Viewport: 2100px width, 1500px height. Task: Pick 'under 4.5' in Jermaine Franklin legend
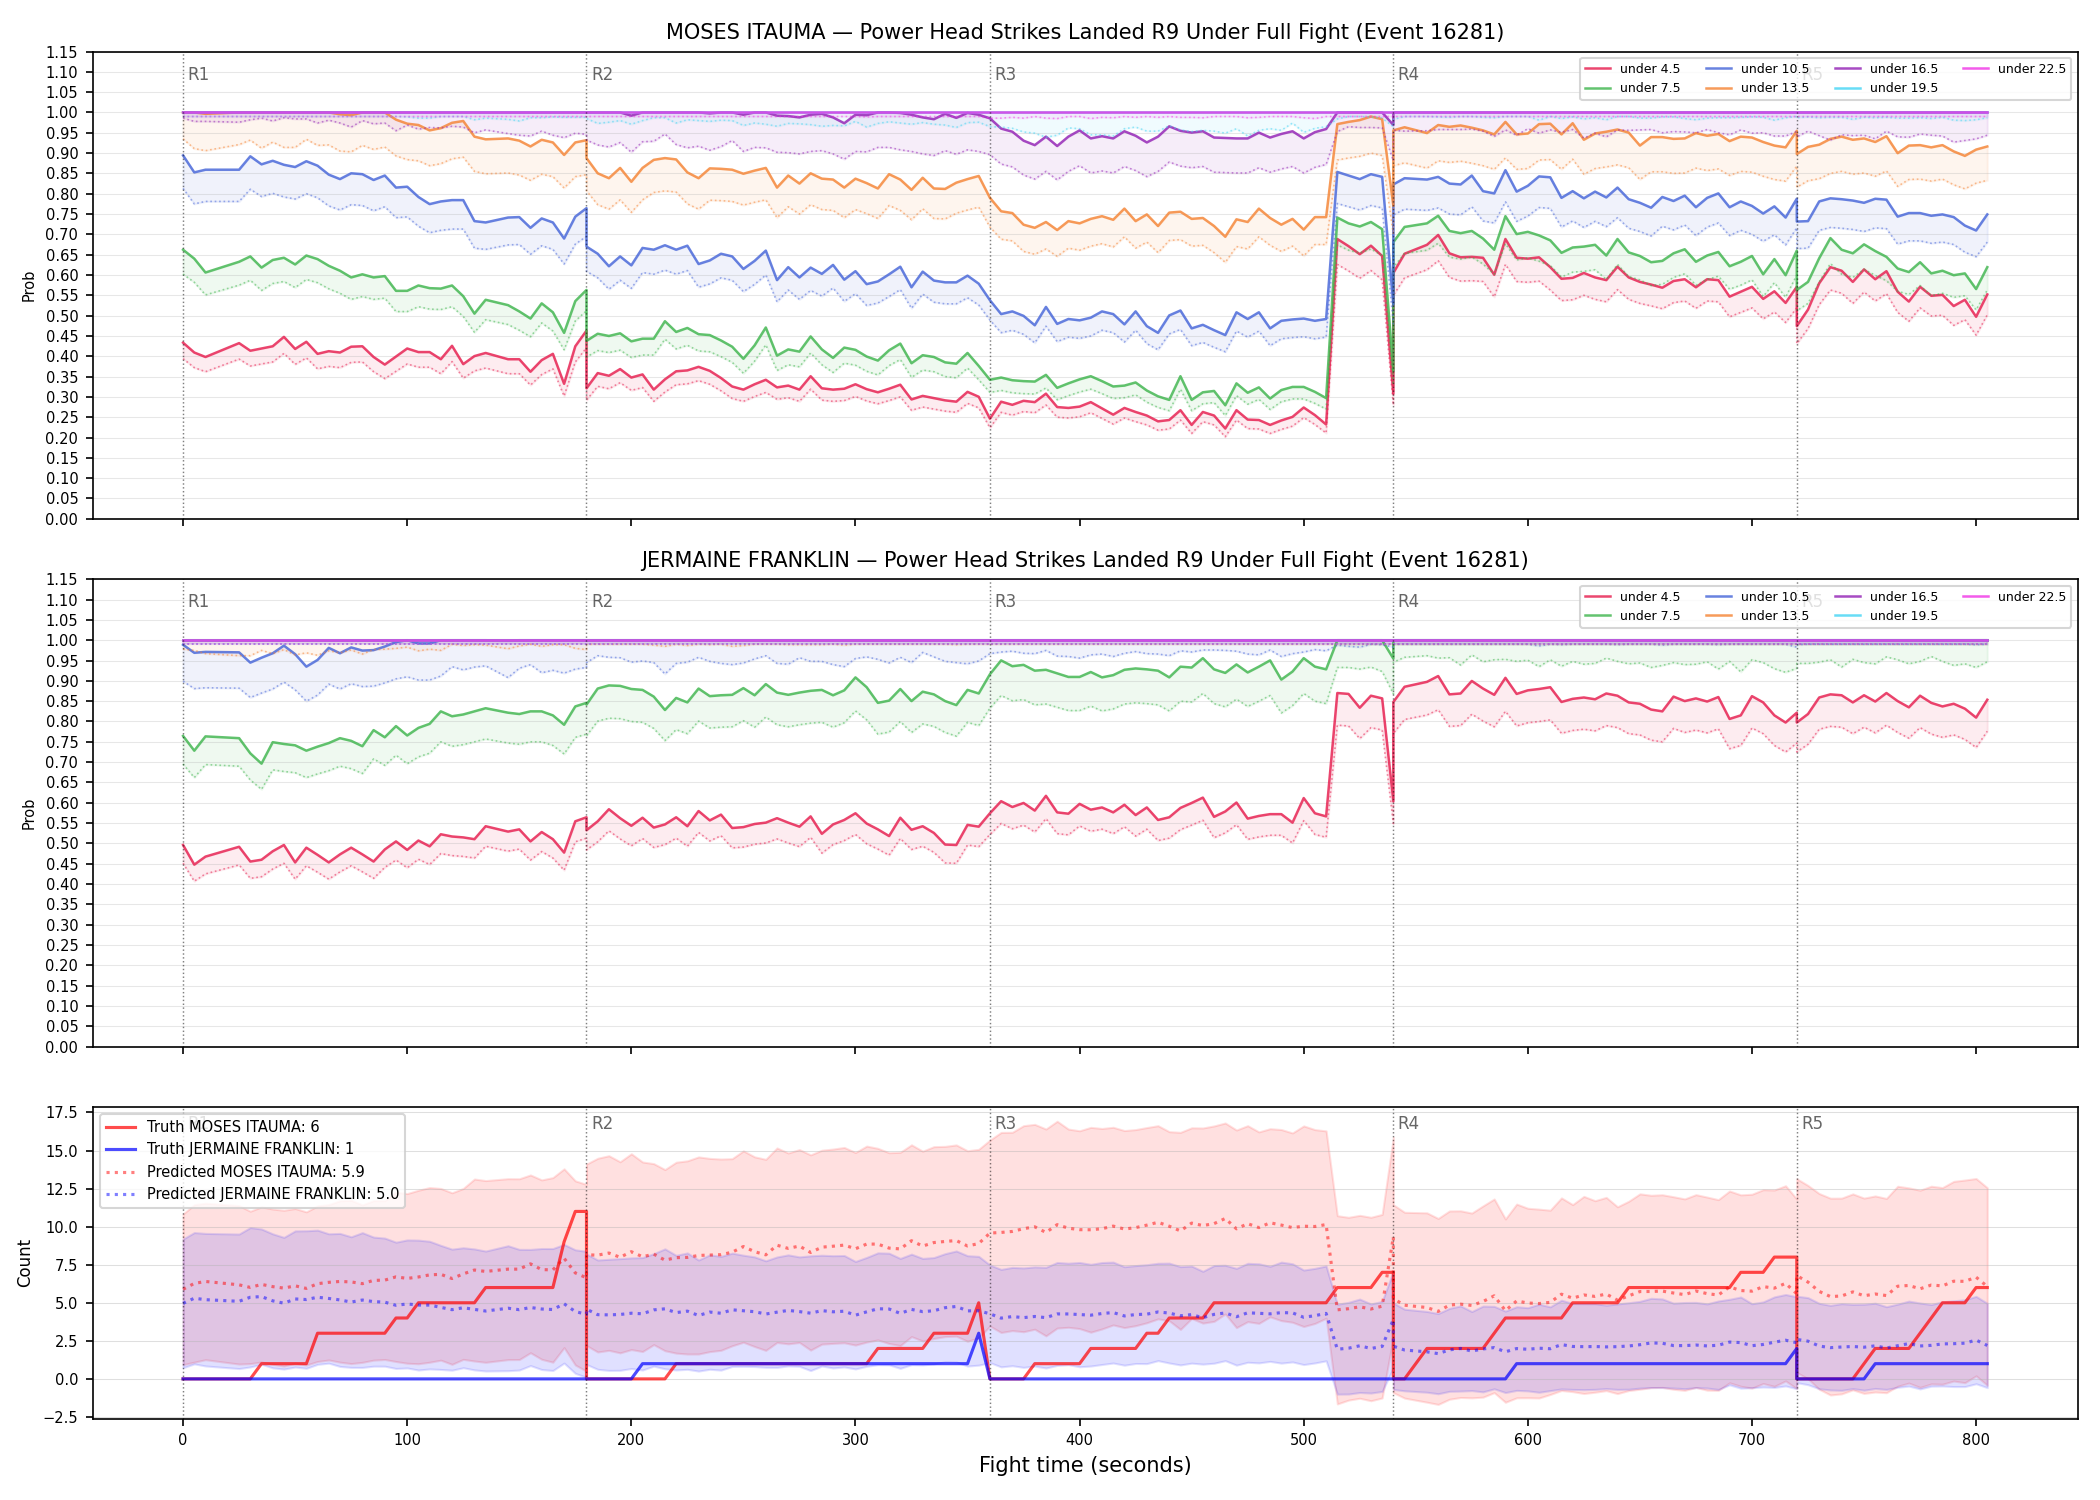tap(1633, 597)
